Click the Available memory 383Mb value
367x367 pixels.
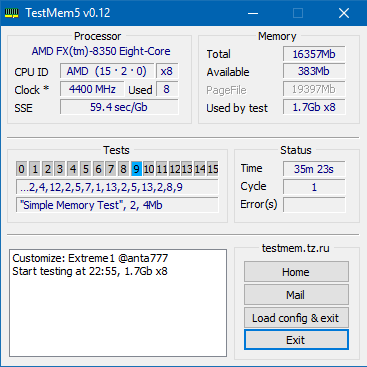pyautogui.click(x=314, y=71)
